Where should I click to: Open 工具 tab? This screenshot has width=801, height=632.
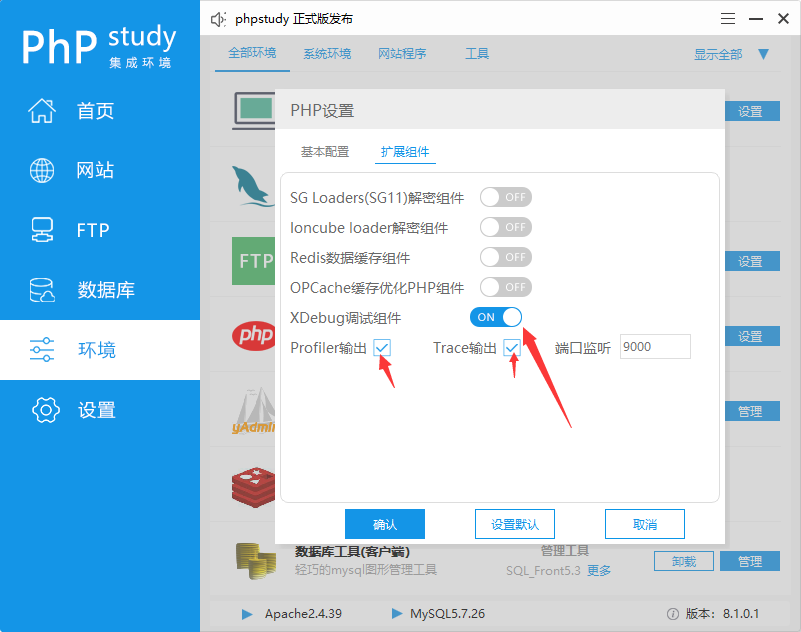(477, 54)
